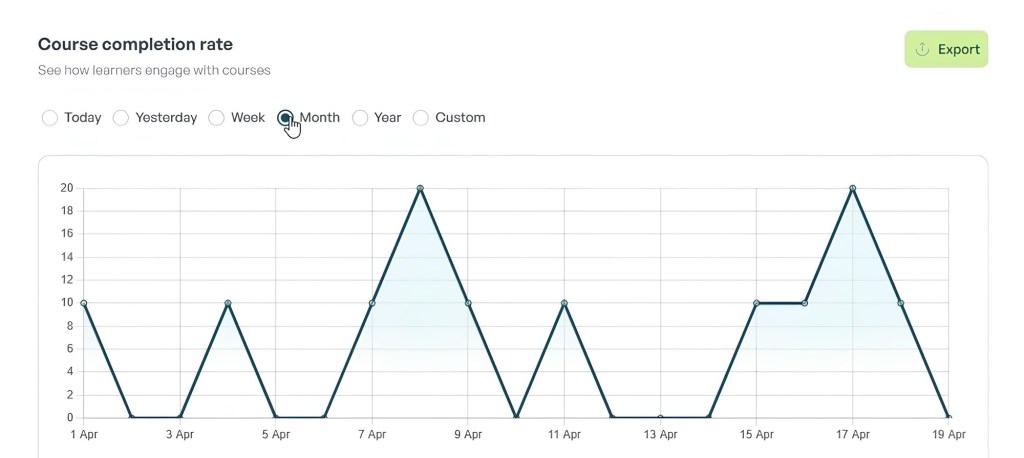Click the 4 Apr data point at 10
1024x458 pixels.
coord(228,303)
